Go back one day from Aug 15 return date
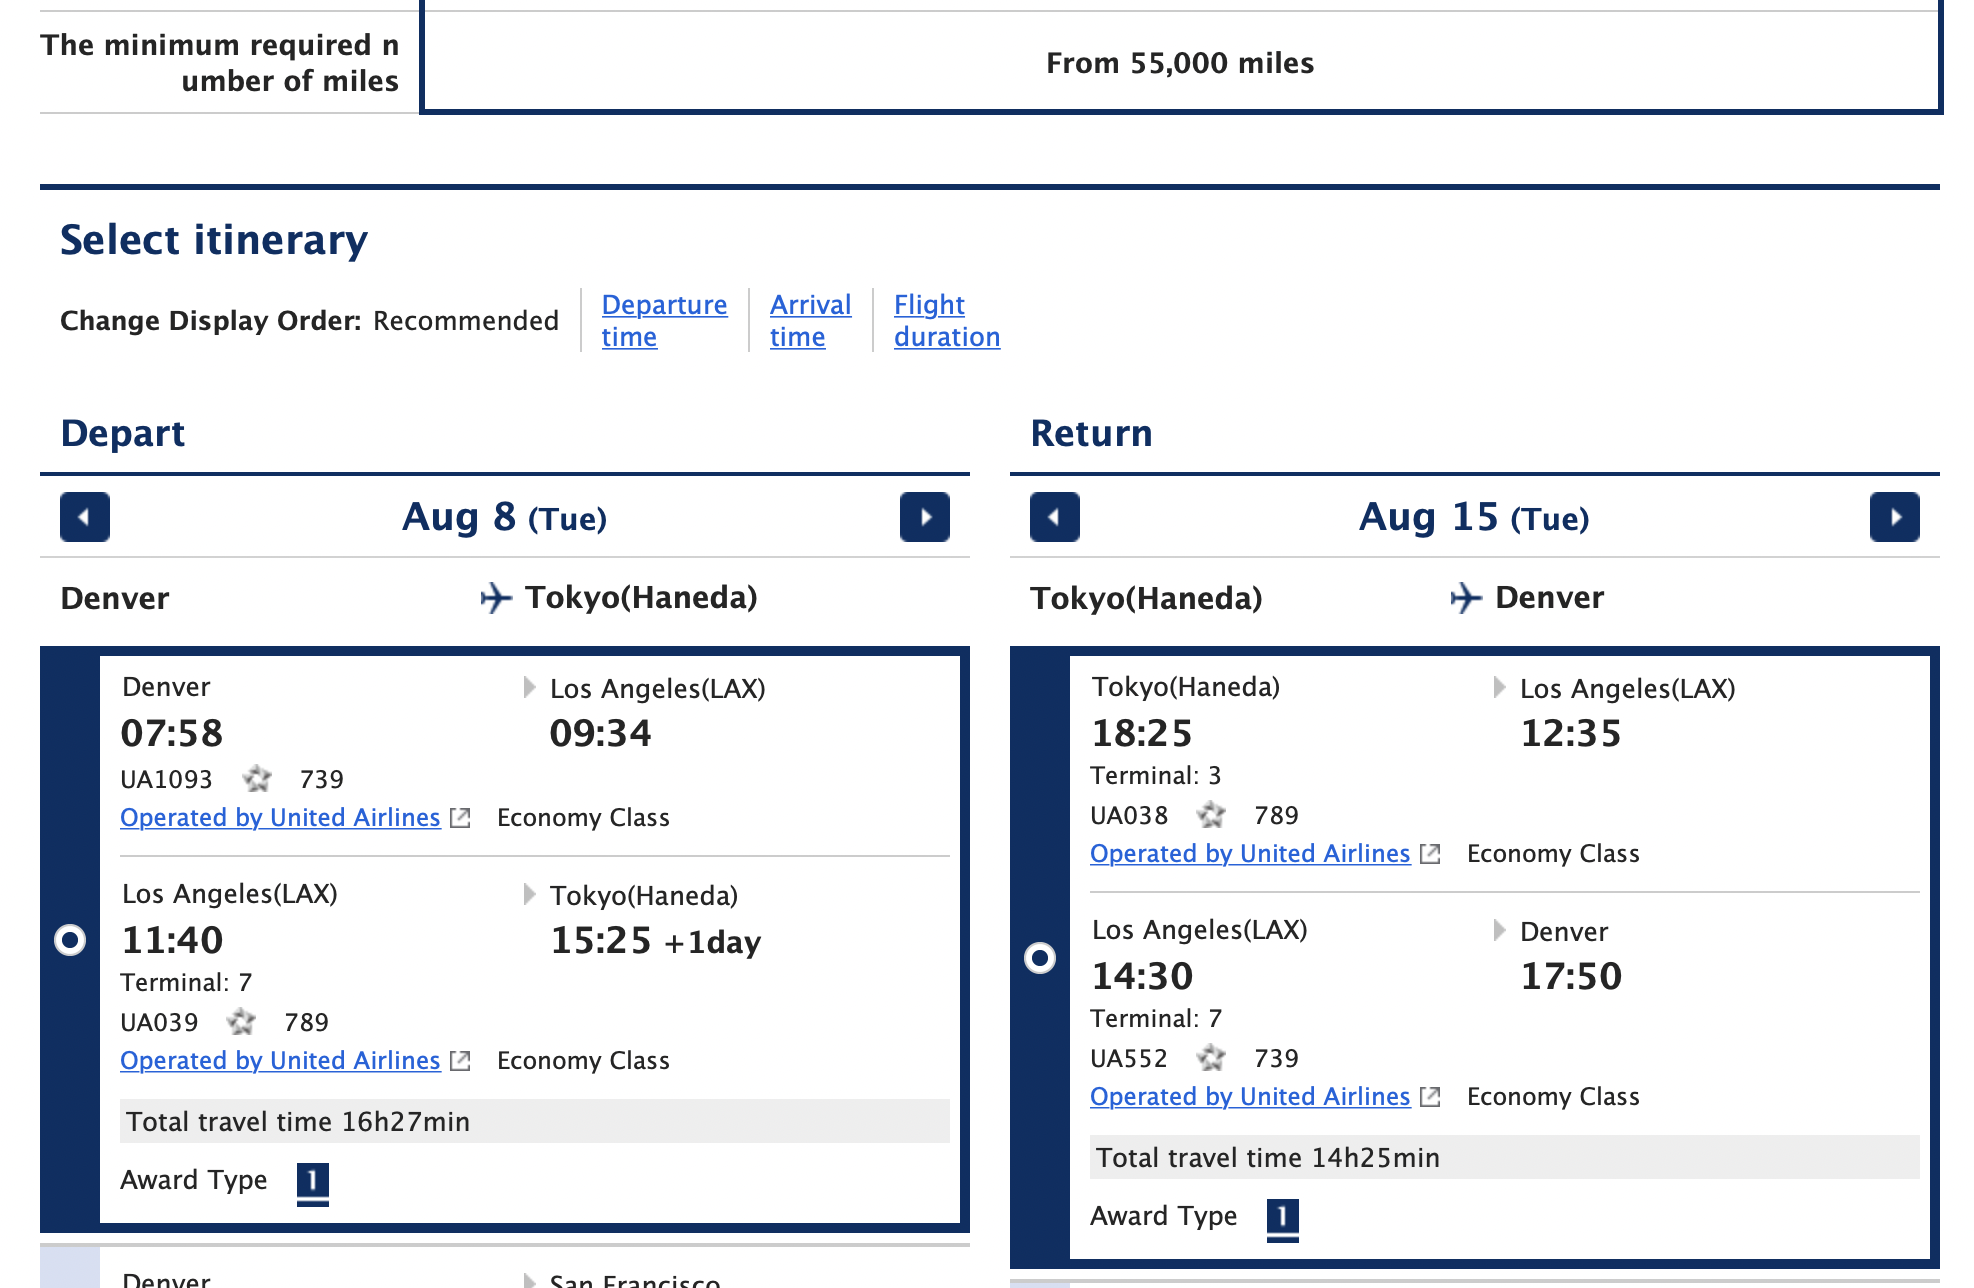This screenshot has height=1288, width=1974. [x=1055, y=517]
